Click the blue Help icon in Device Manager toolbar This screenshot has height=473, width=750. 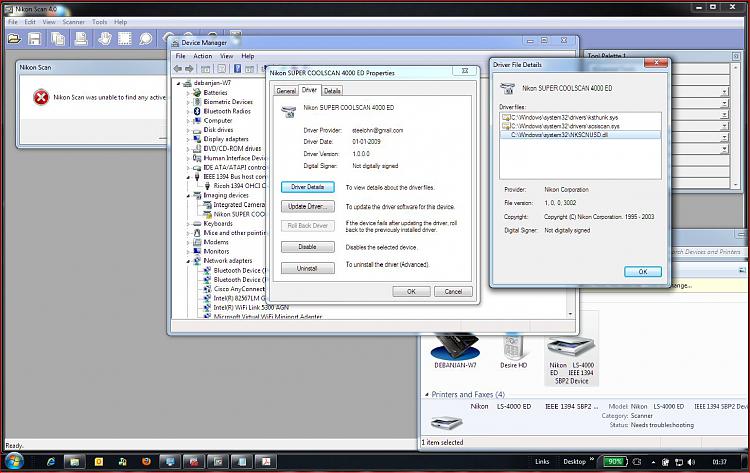[237, 69]
